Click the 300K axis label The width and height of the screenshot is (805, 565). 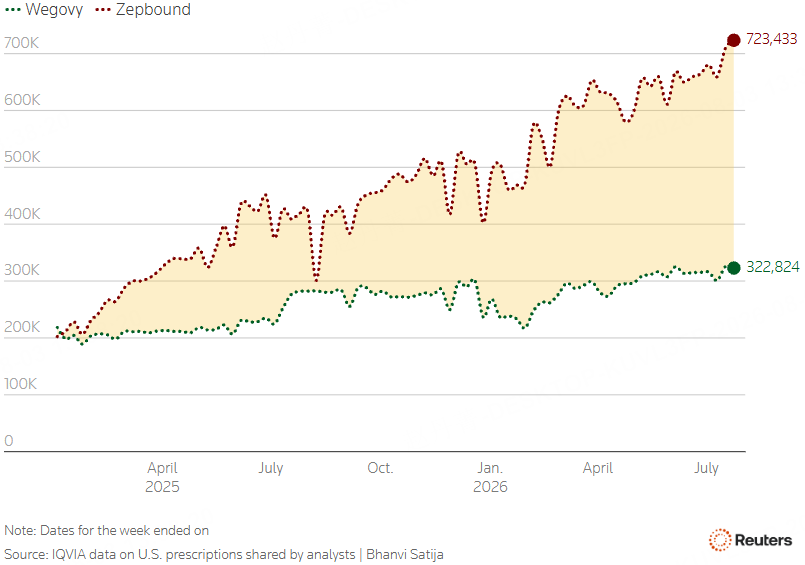coord(22,270)
